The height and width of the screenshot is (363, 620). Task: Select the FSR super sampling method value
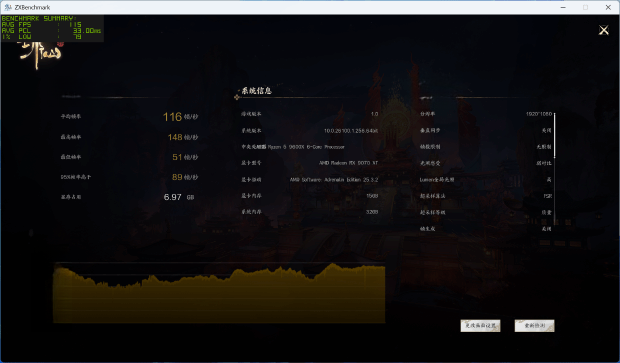pyautogui.click(x=548, y=196)
